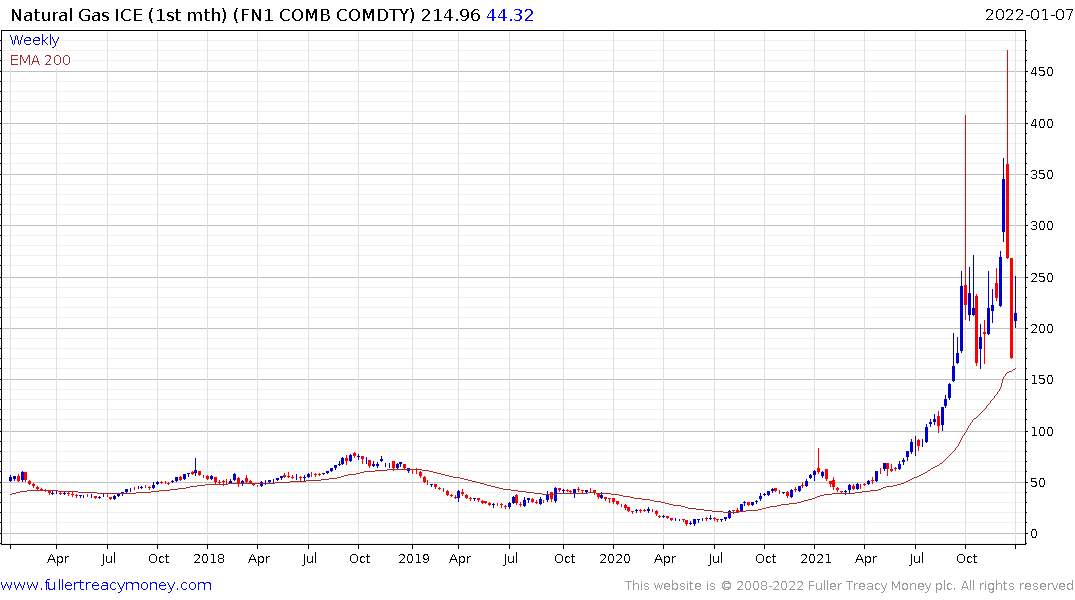
Task: Click the 400 price axis label
Action: click(1042, 123)
